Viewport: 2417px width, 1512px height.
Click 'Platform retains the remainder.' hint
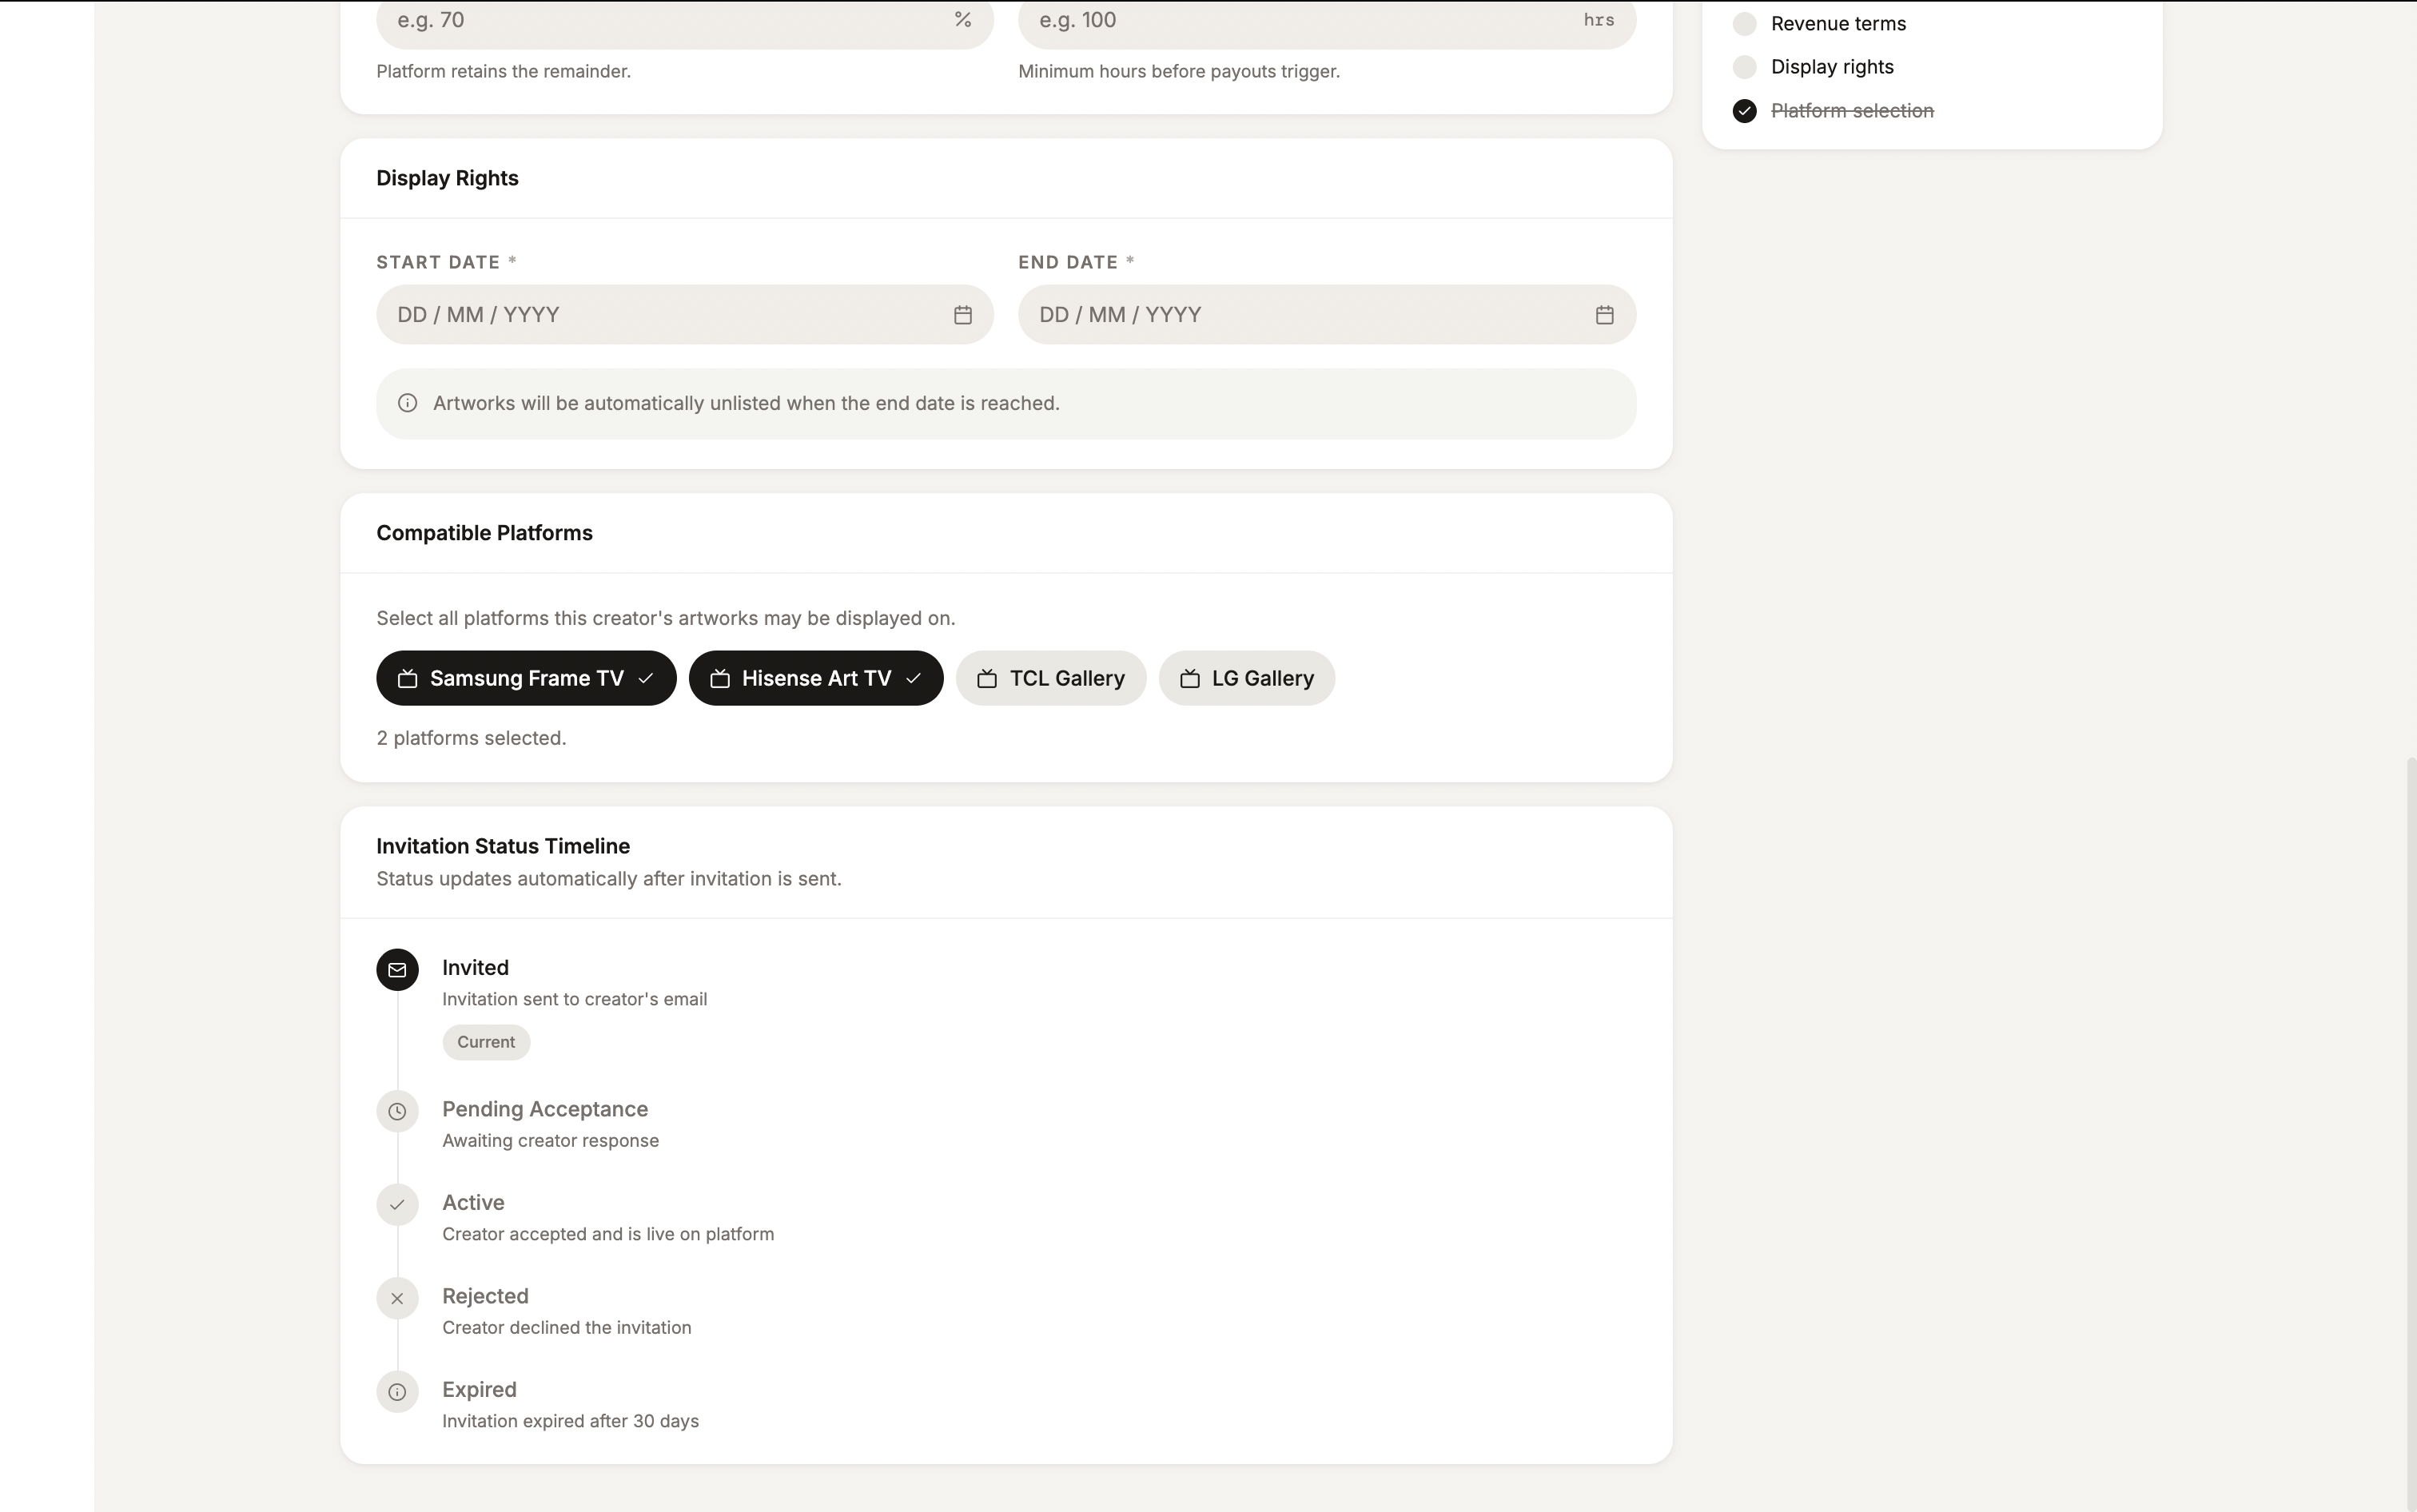click(x=503, y=71)
